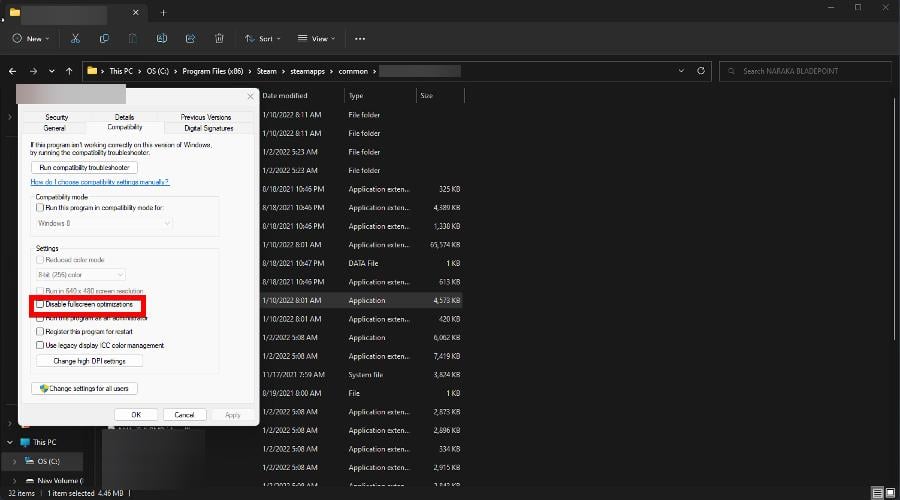Collapse This PC in navigation pane

click(10, 442)
